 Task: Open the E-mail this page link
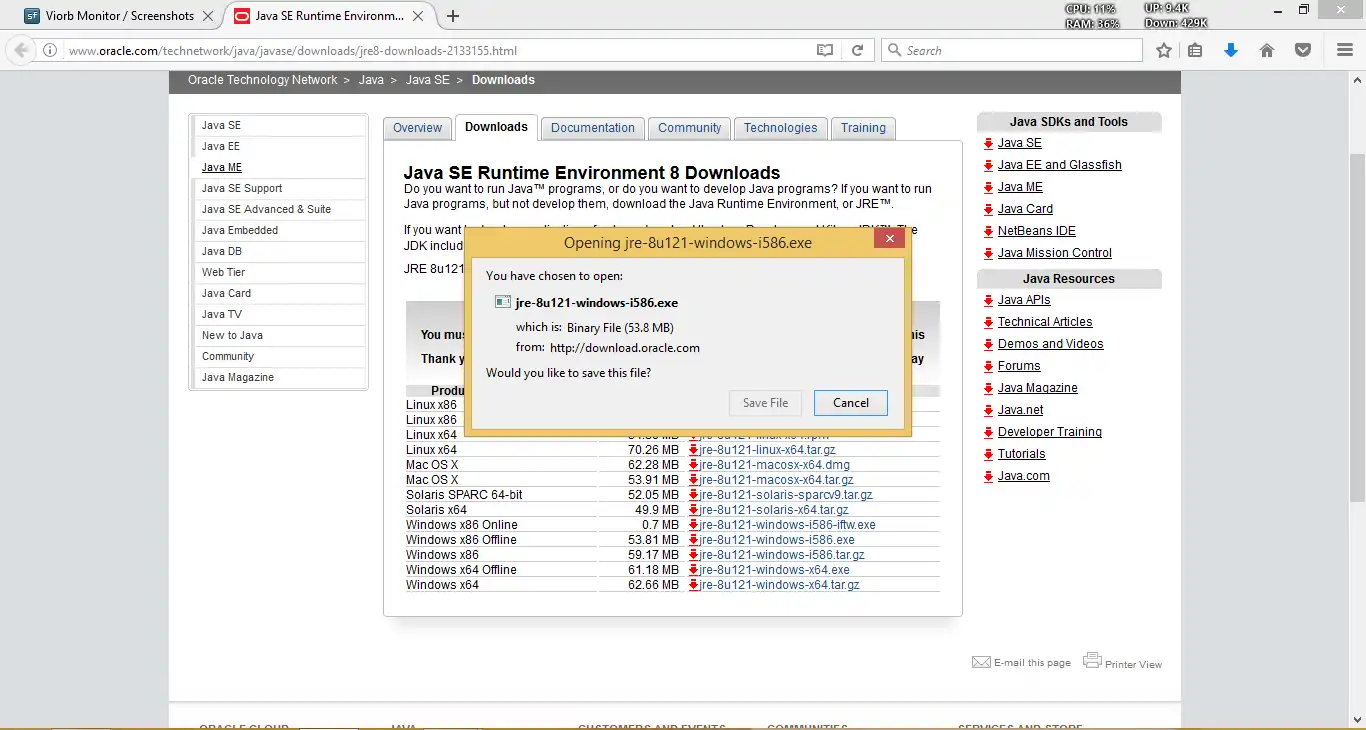tap(1032, 663)
